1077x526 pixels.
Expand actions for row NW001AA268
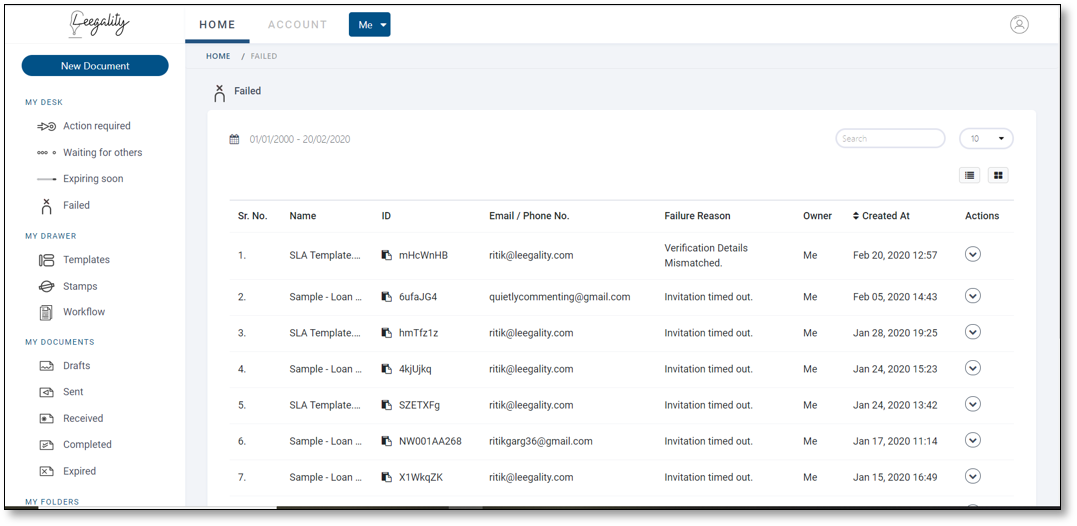[x=973, y=440]
